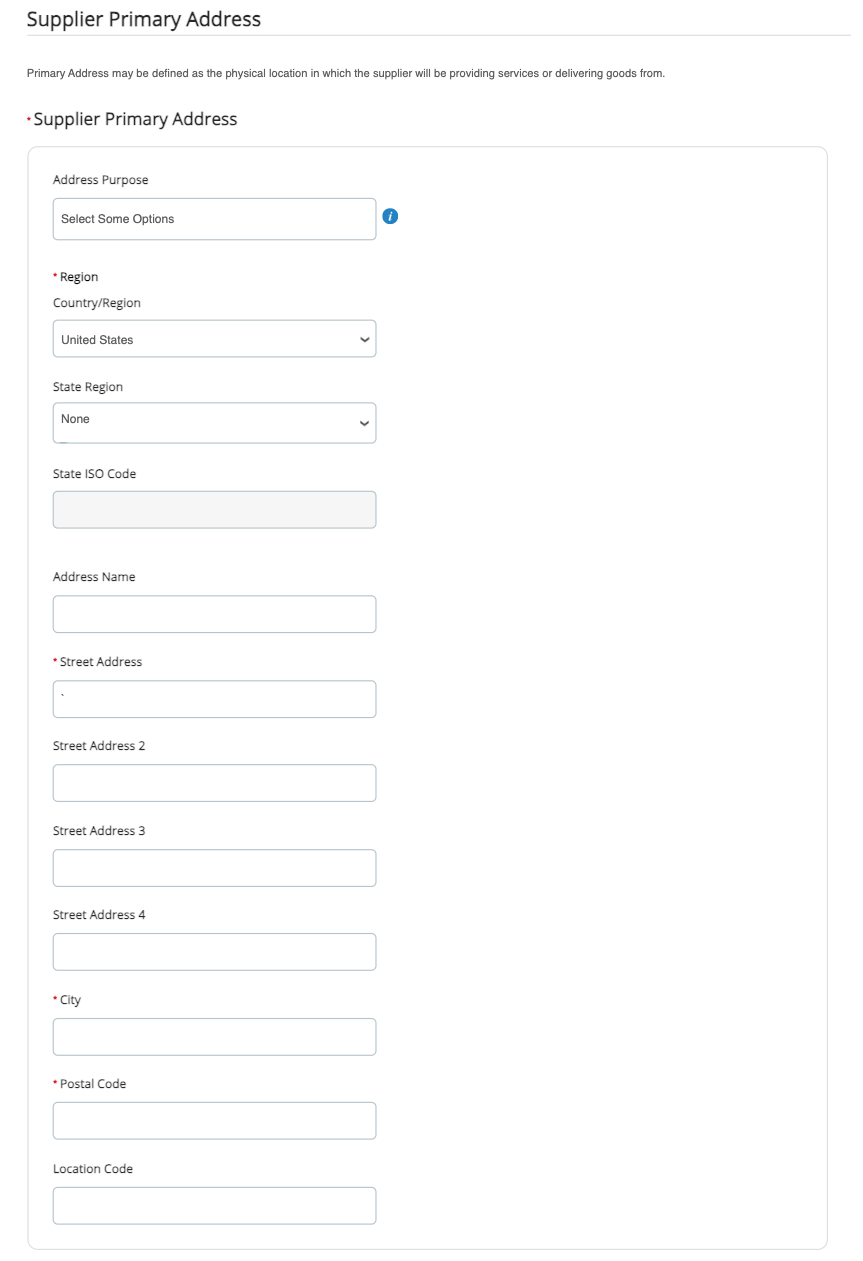This screenshot has height=1261, width=863.
Task: Focus the Address Name input field
Action: (214, 614)
